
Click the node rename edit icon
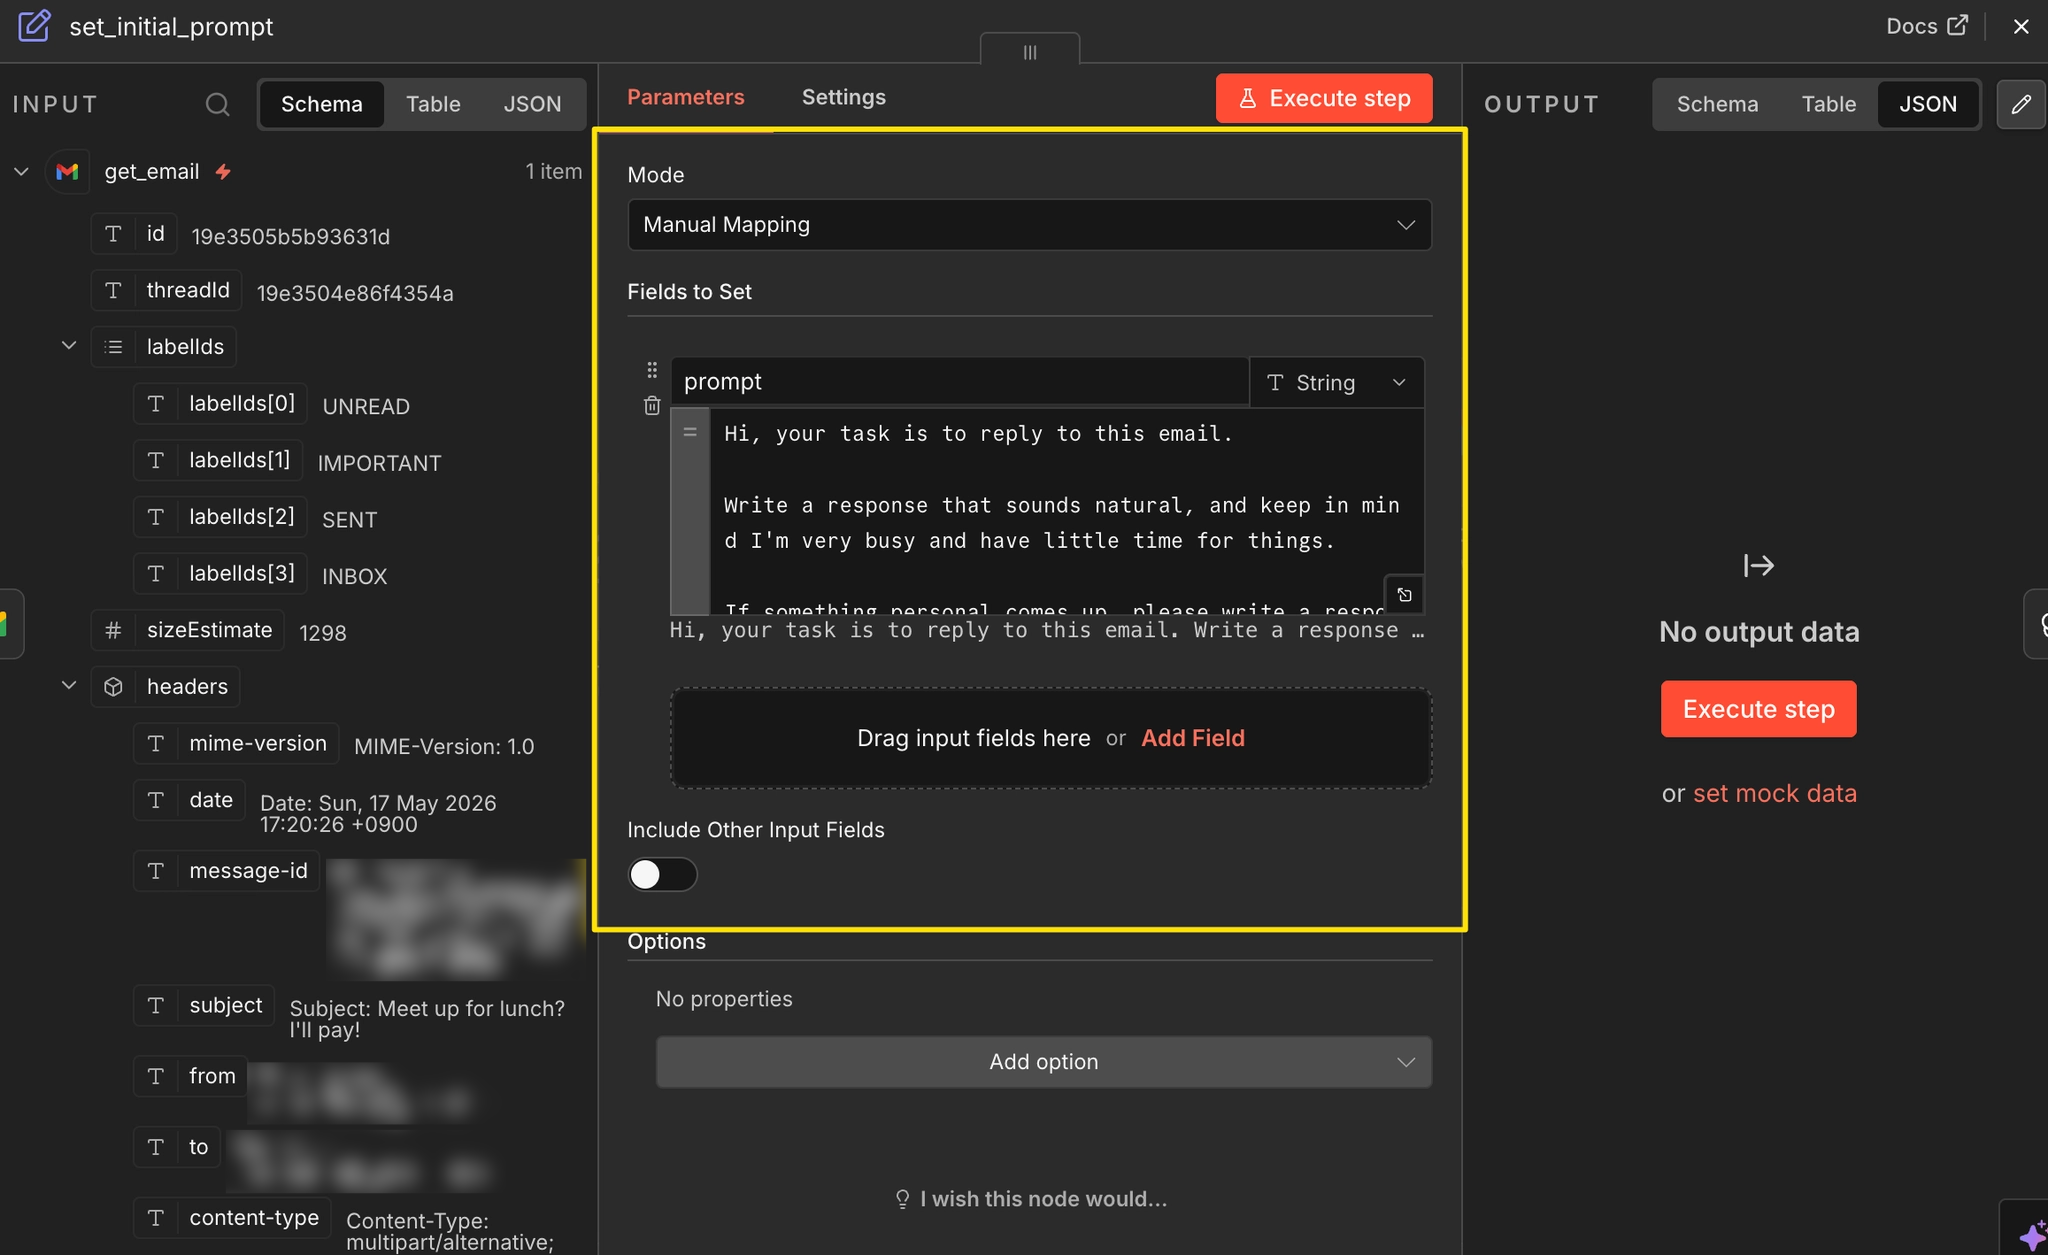point(34,26)
